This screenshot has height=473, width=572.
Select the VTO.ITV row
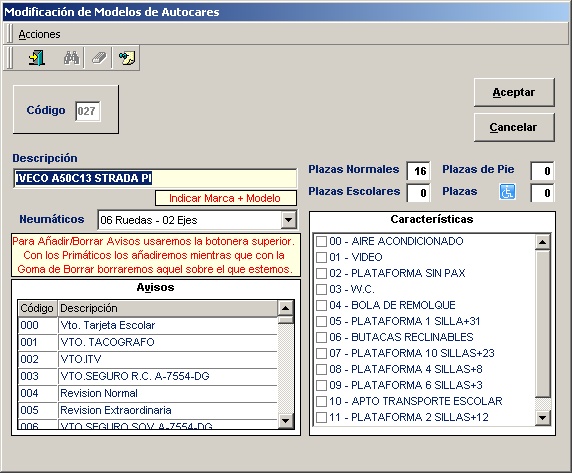click(148, 359)
